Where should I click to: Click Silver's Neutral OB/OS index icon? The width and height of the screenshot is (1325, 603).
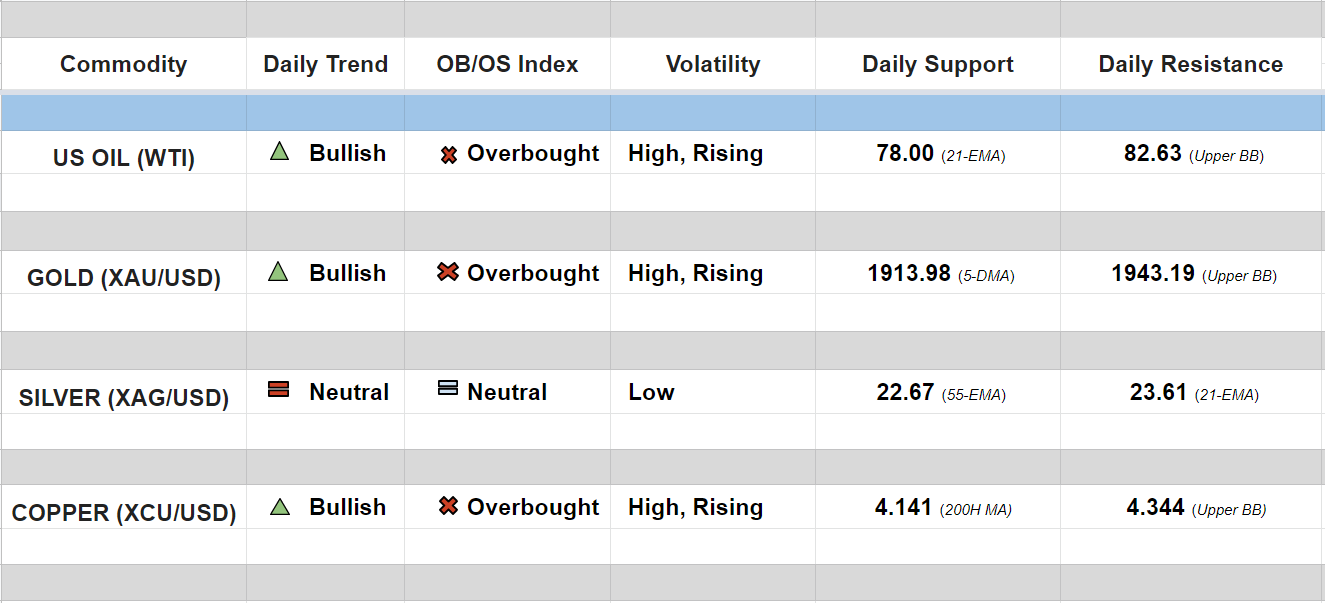tap(448, 388)
